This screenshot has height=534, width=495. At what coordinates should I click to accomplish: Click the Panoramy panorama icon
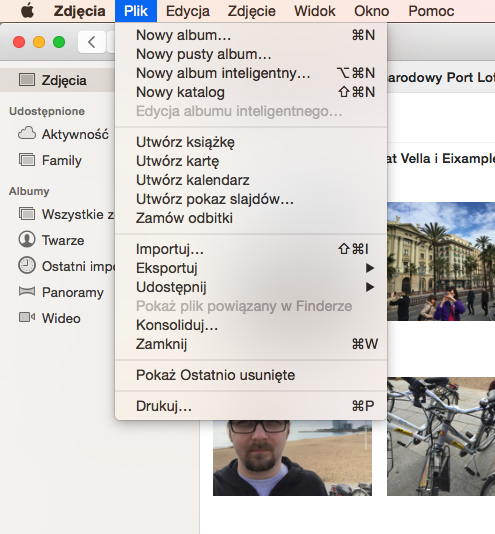tap(27, 292)
